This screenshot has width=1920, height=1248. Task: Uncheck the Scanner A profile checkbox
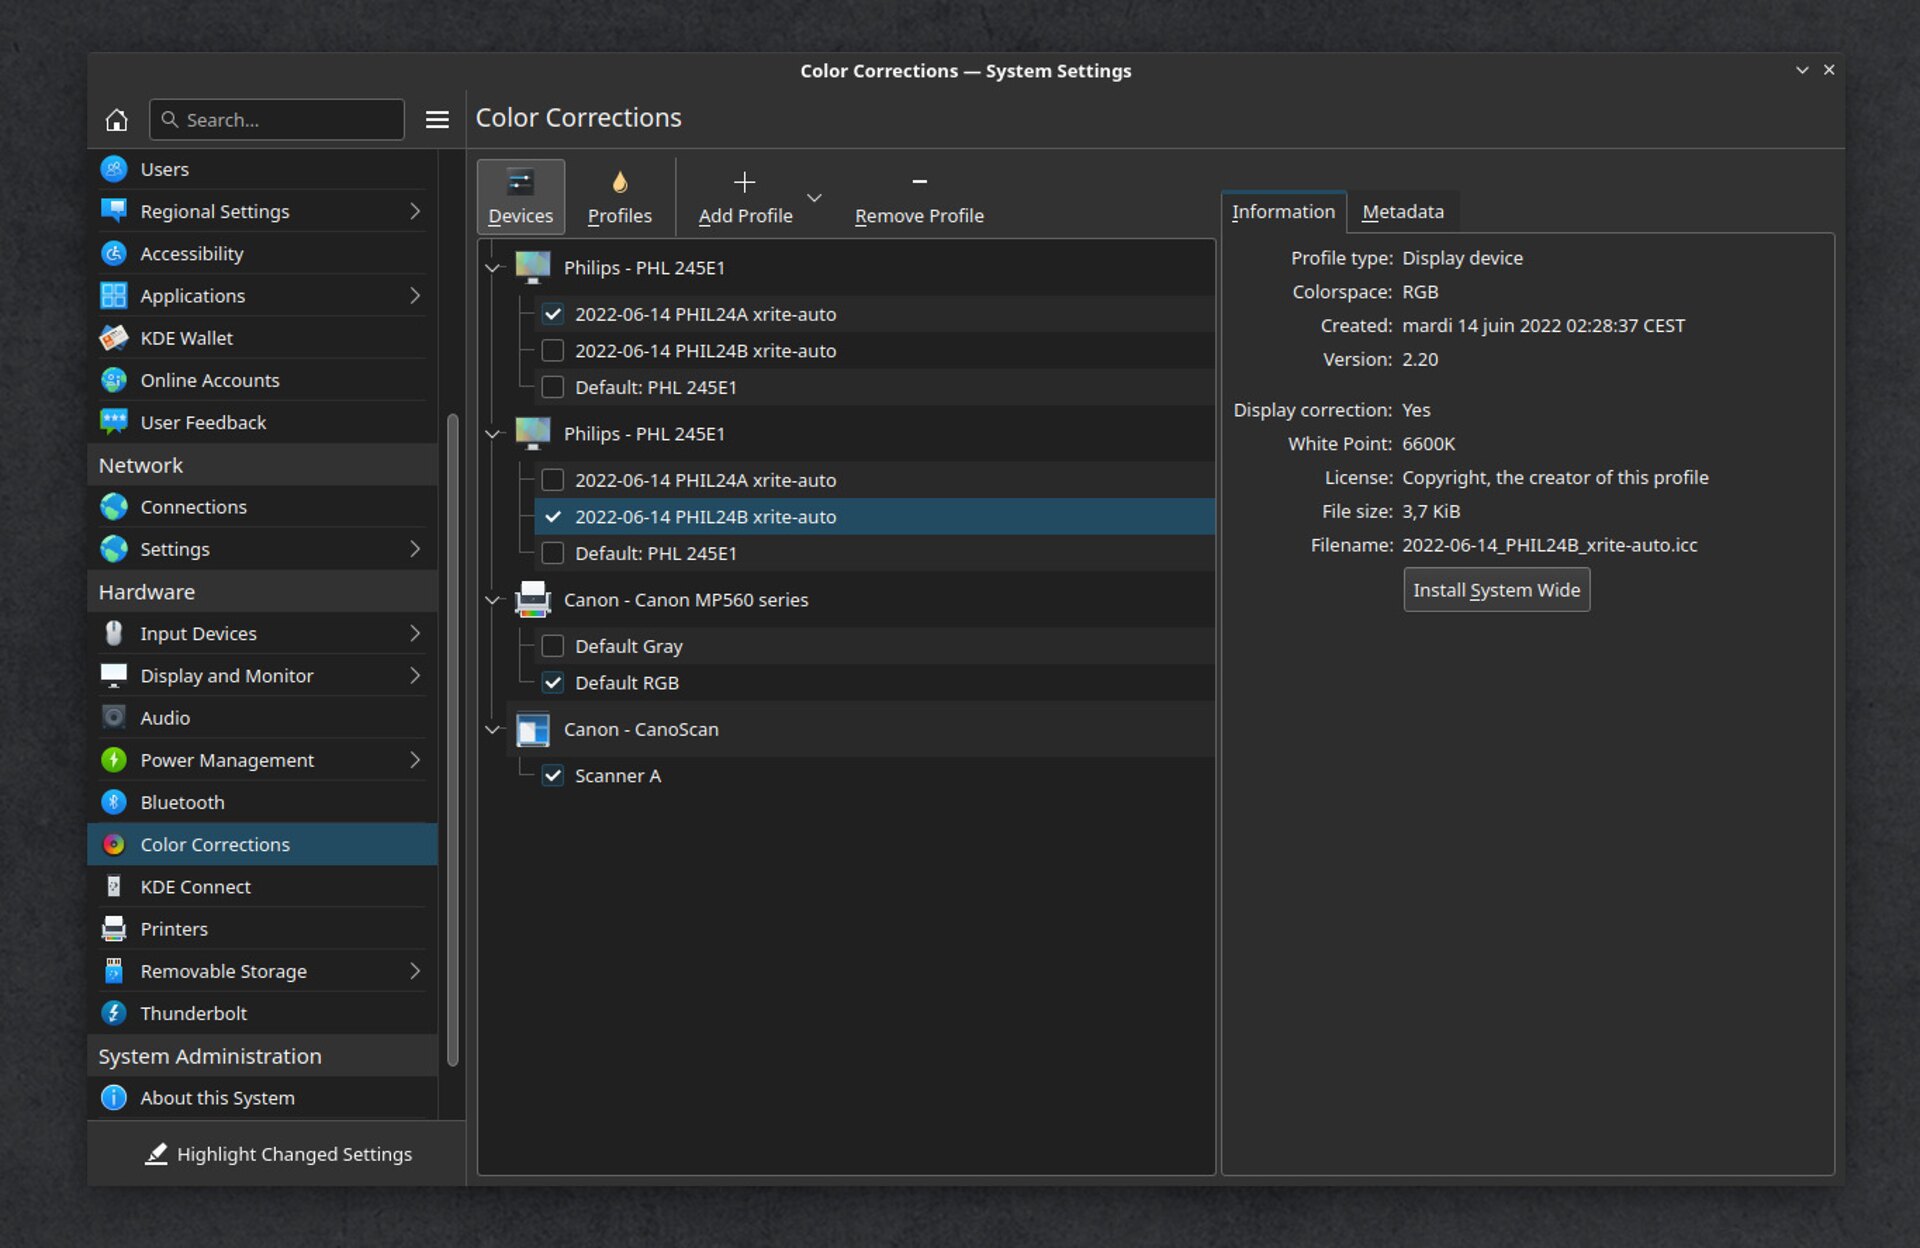pyautogui.click(x=552, y=775)
